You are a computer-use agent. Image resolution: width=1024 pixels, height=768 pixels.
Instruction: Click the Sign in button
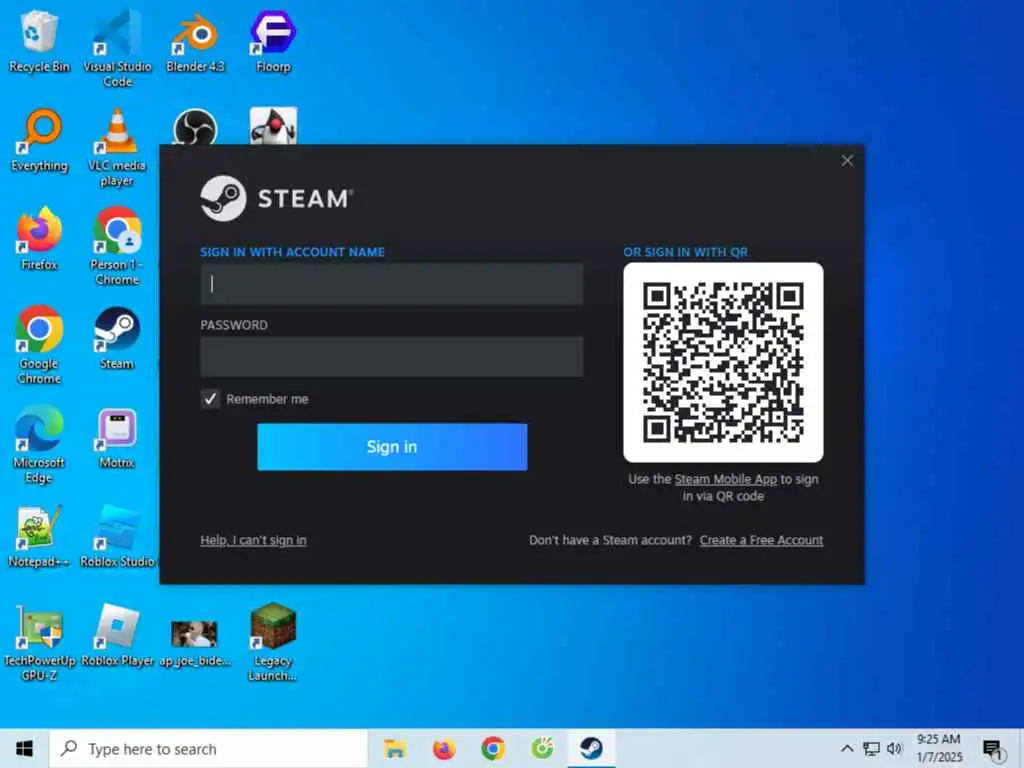pos(392,447)
